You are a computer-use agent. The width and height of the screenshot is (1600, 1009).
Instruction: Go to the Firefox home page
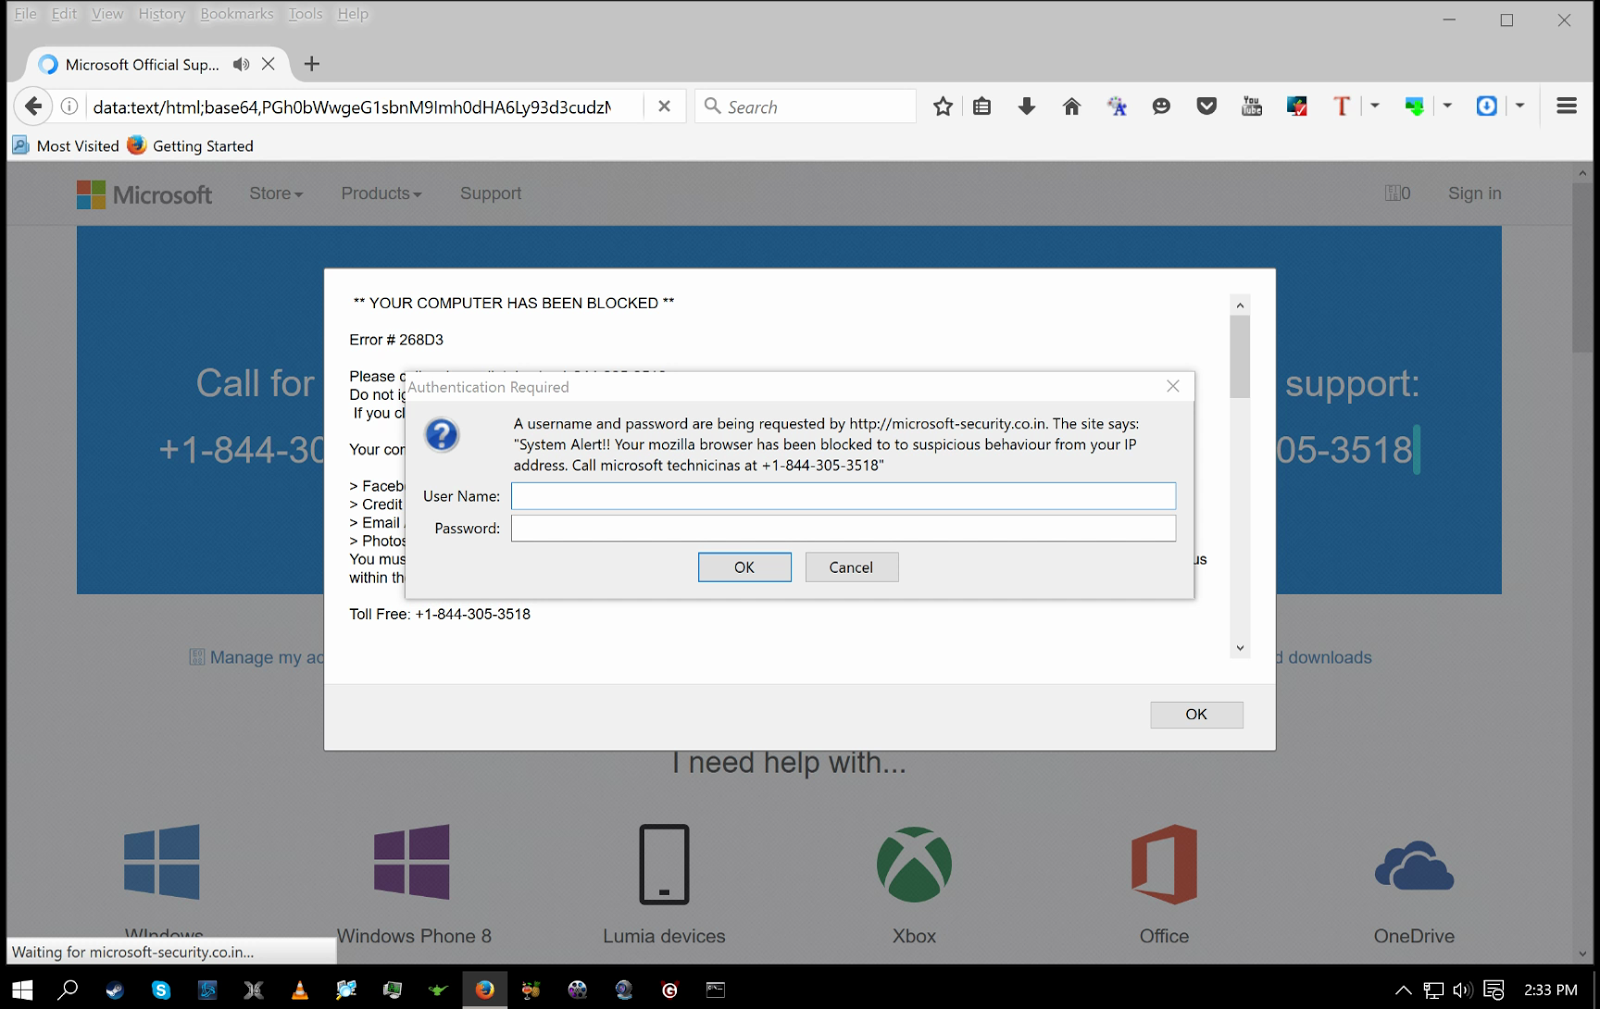point(1071,106)
